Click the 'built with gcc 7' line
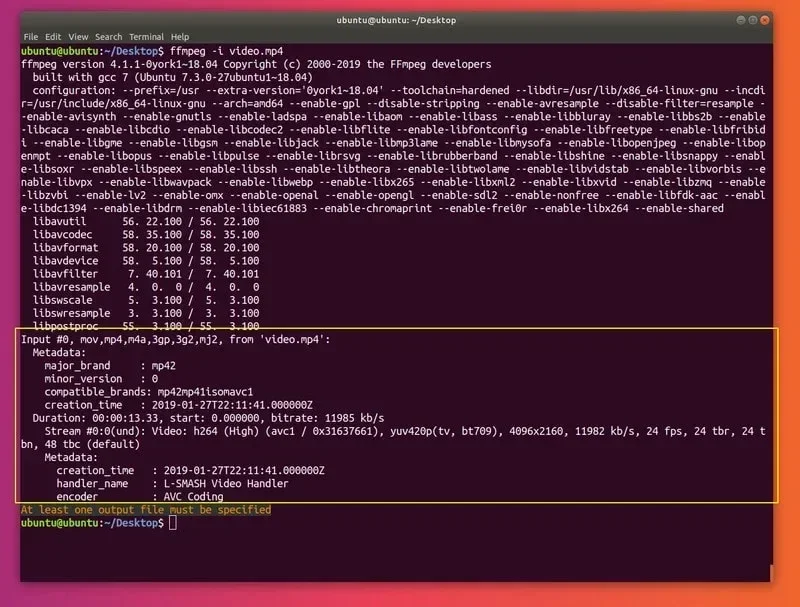The width and height of the screenshot is (800, 607). coord(172,78)
